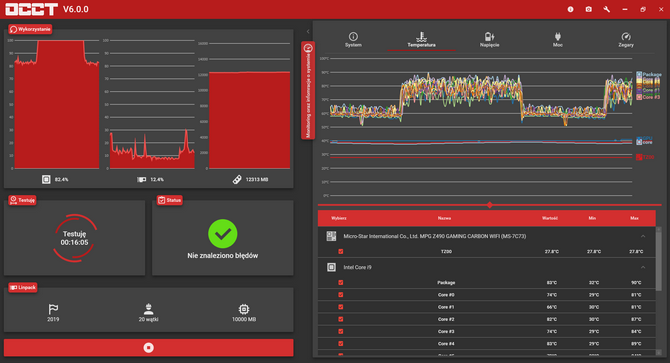Click the GPU core legend marker

(639, 142)
